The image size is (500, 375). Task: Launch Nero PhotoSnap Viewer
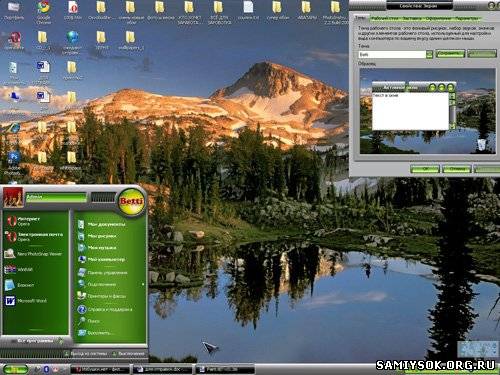[x=34, y=254]
